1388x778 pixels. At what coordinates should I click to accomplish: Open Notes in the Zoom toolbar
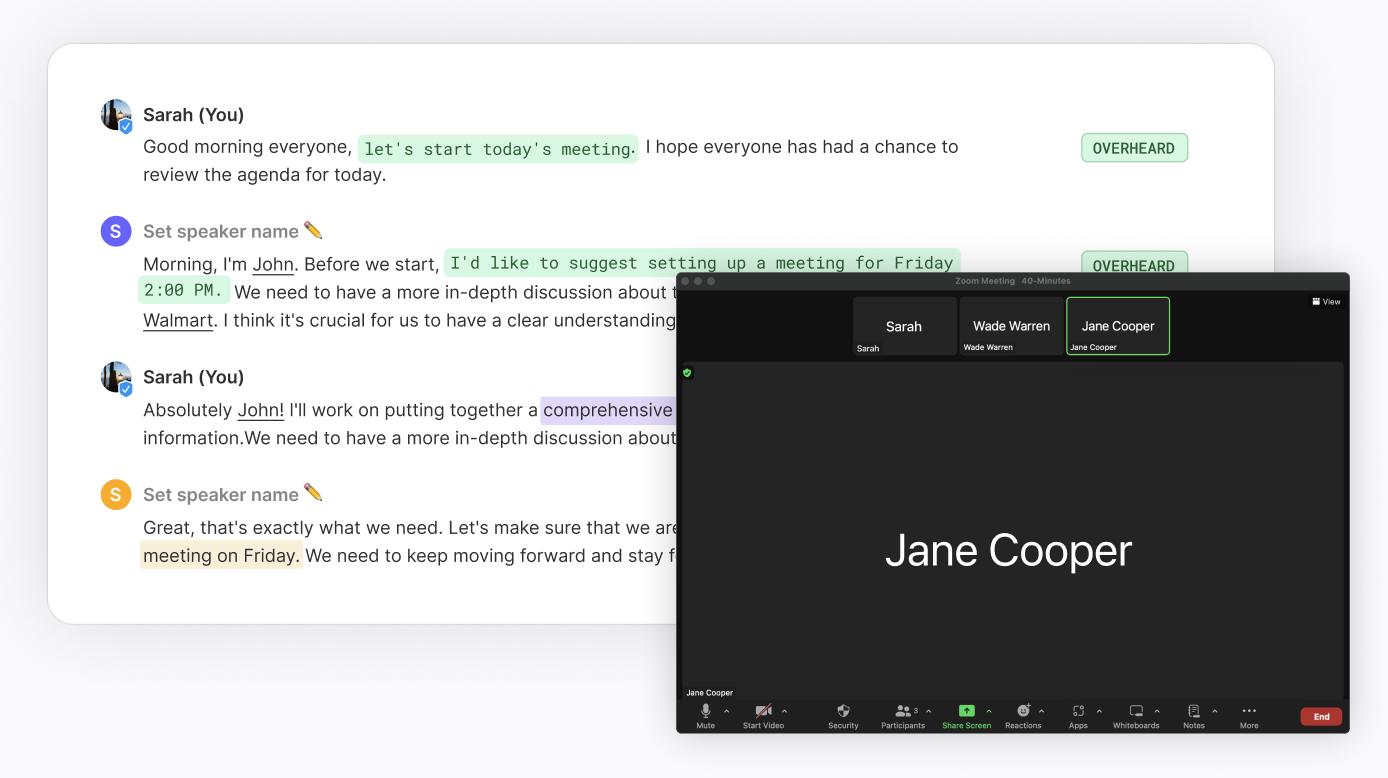coord(1193,715)
